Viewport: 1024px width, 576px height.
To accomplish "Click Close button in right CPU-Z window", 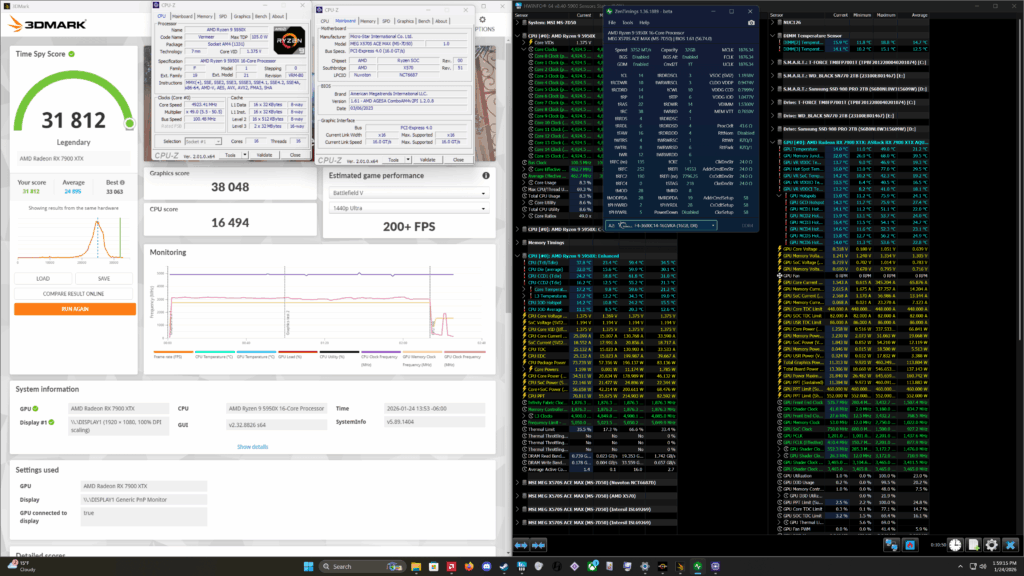I will [458, 159].
